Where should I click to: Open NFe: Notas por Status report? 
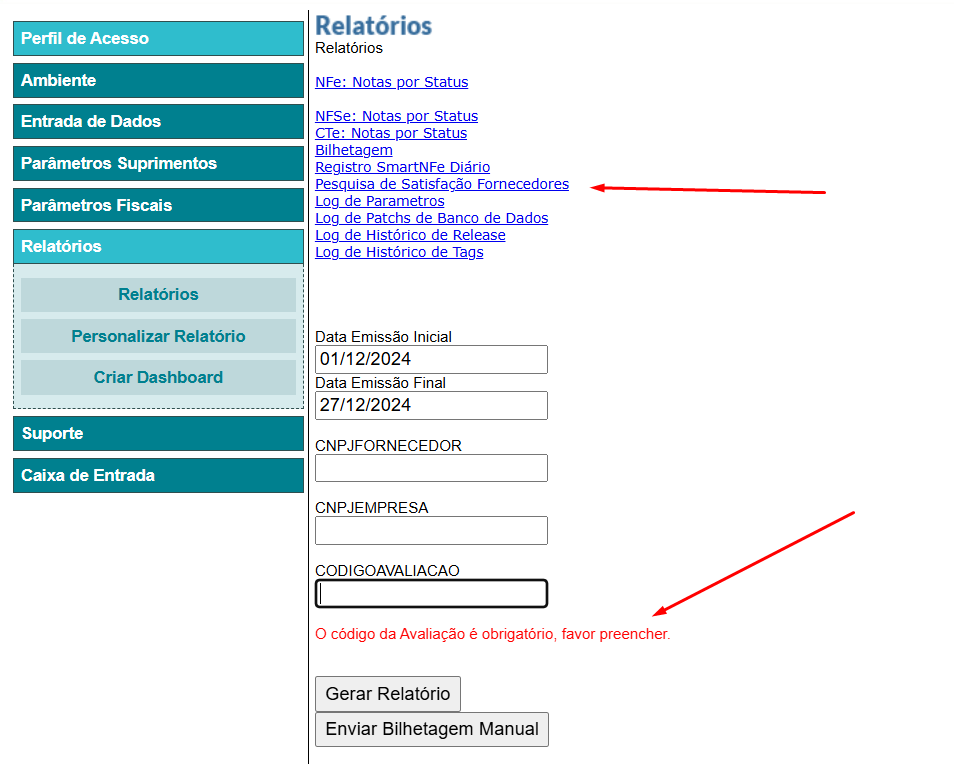391,82
